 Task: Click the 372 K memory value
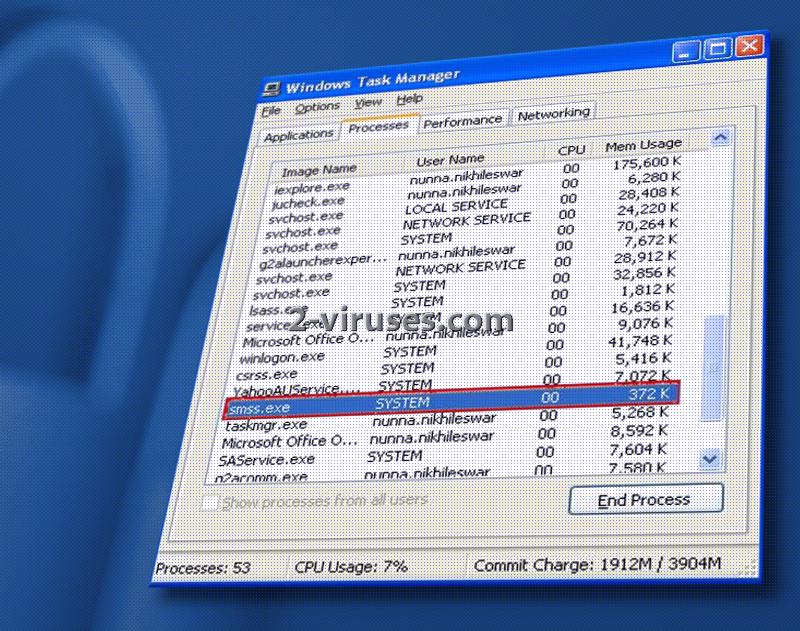648,393
